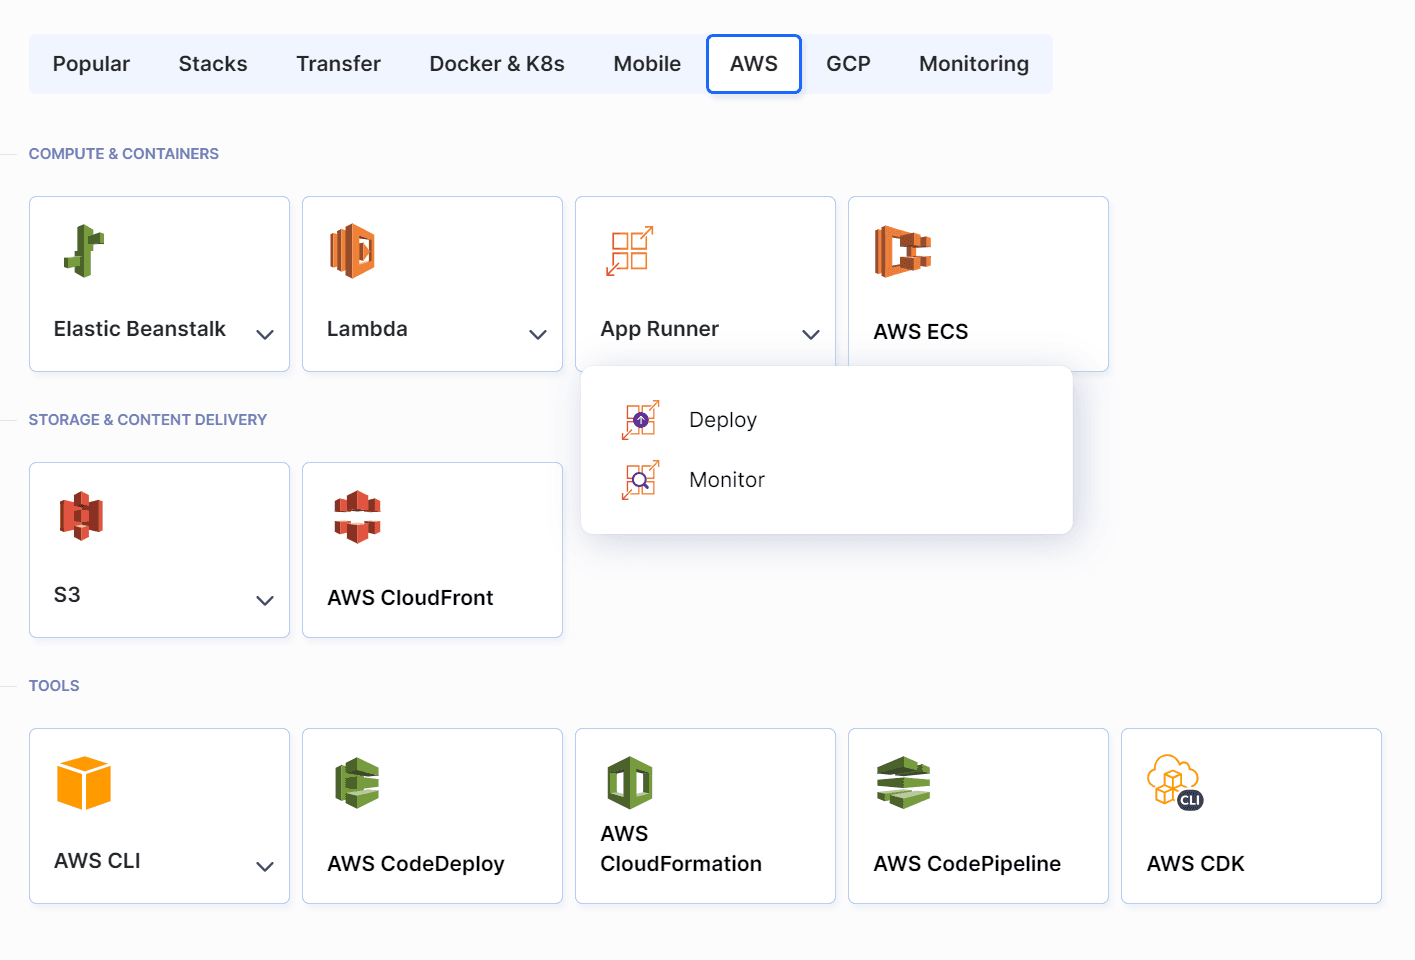Open the Monitoring tab
Viewport: 1415px width, 960px height.
(973, 63)
